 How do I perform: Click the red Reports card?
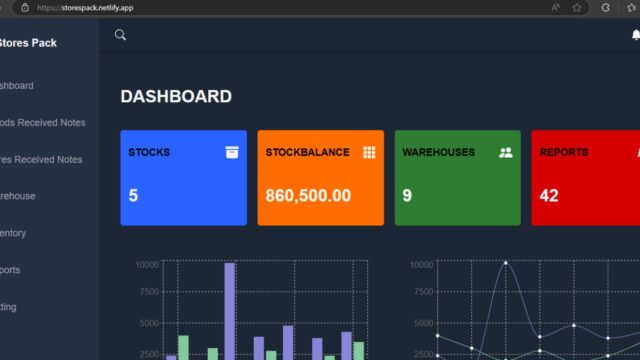pyautogui.click(x=585, y=178)
